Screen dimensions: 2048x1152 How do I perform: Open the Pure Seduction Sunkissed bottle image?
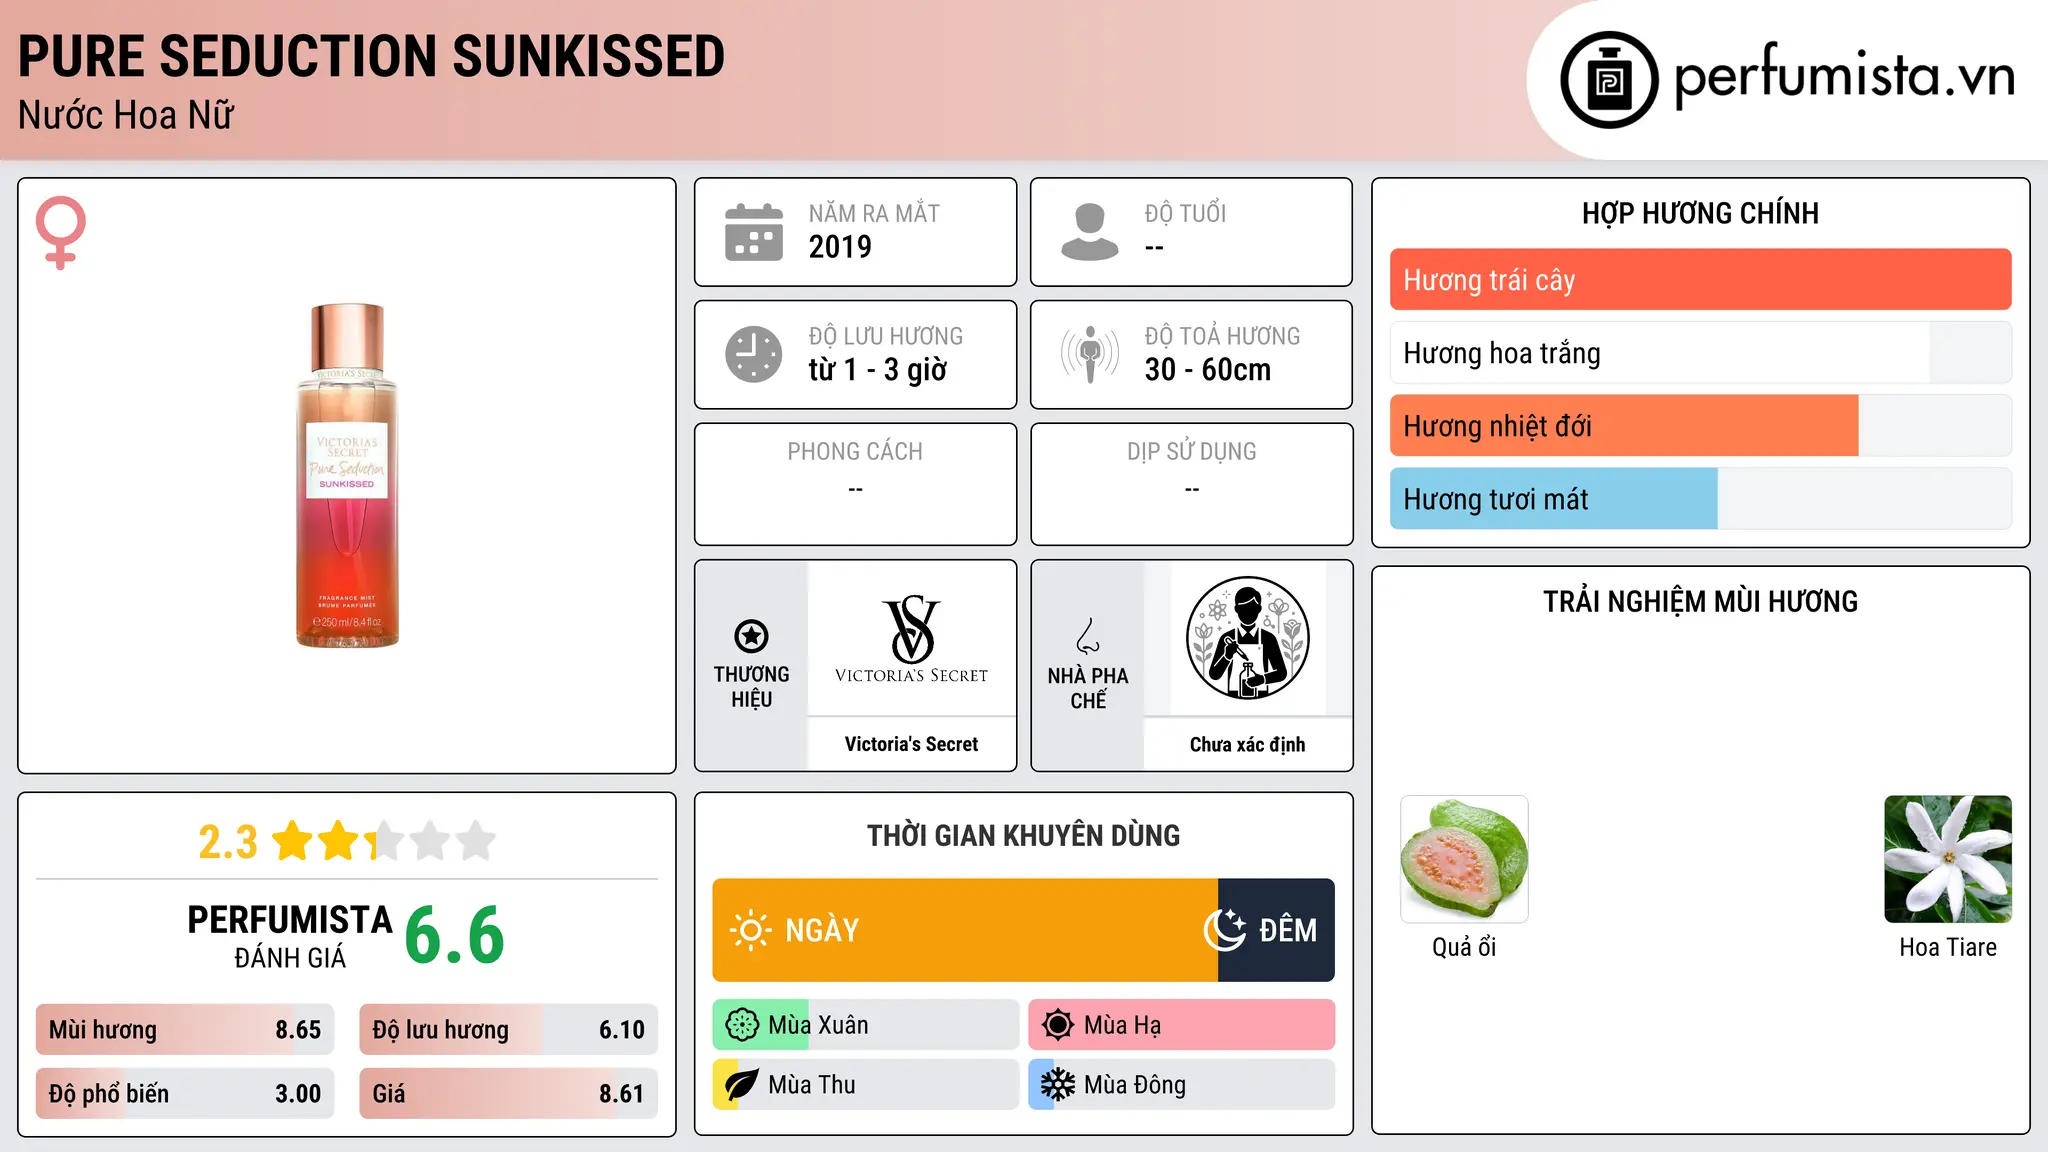pyautogui.click(x=347, y=476)
